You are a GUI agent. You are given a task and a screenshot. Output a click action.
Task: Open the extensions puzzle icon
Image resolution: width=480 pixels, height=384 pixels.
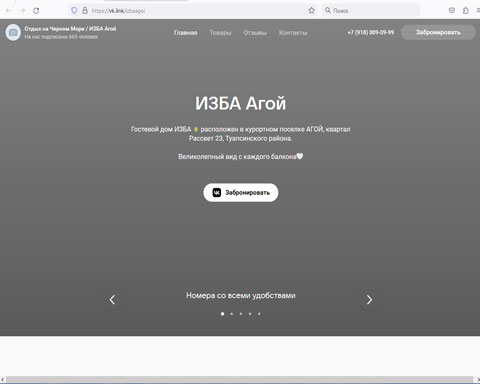[465, 10]
